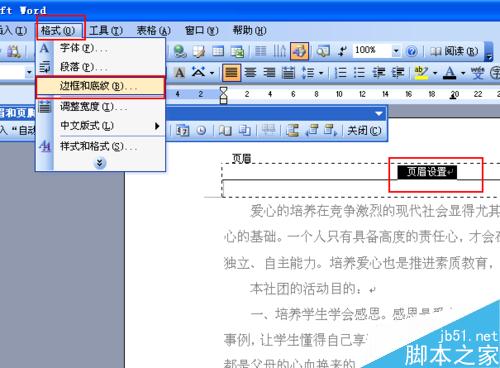Click the text direction icon

point(279,51)
